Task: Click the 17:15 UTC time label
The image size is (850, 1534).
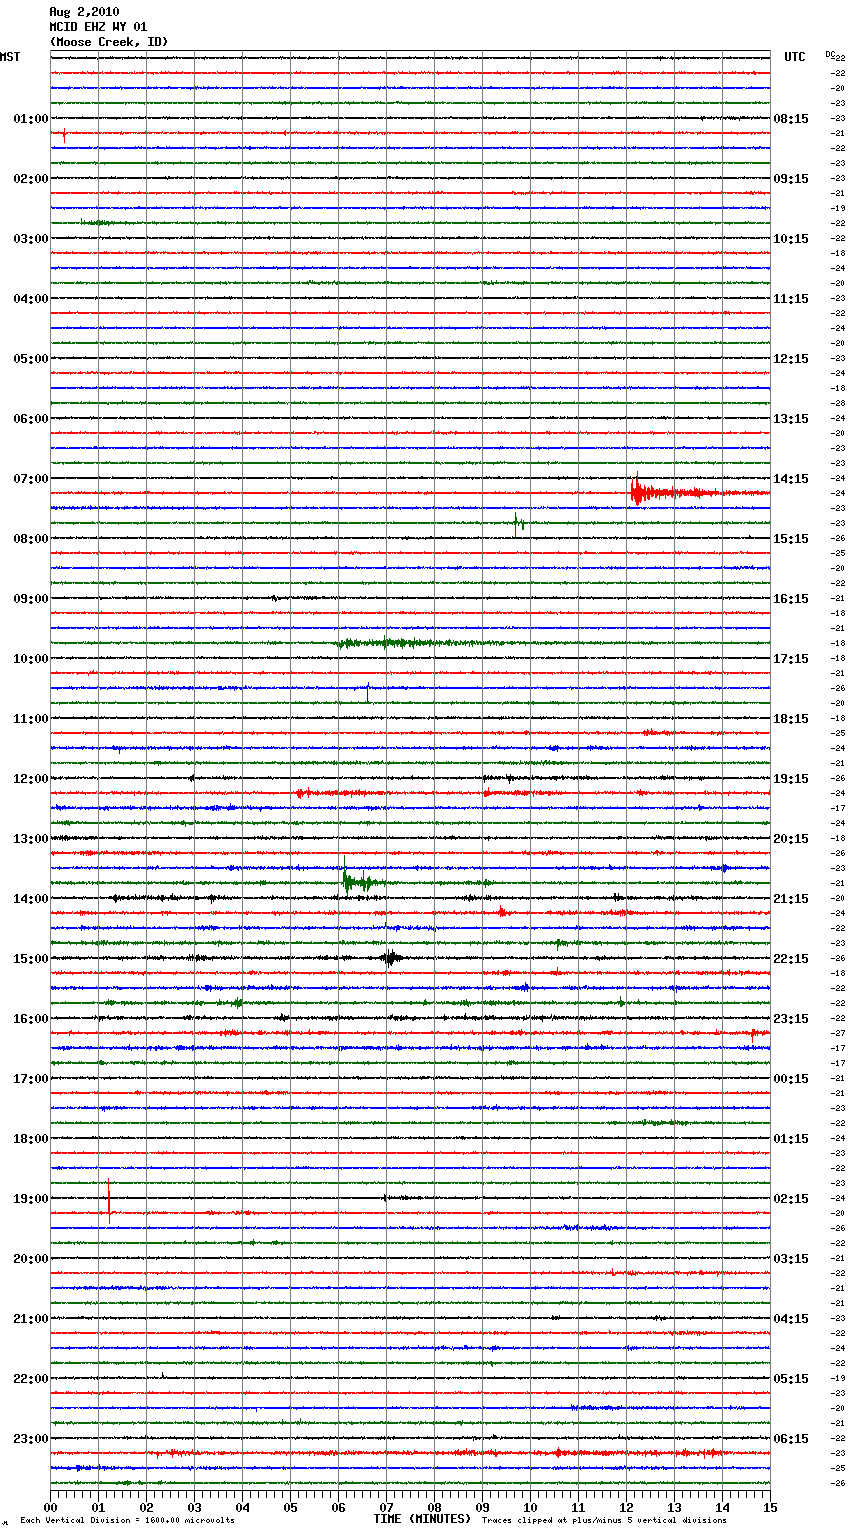Action: (791, 659)
